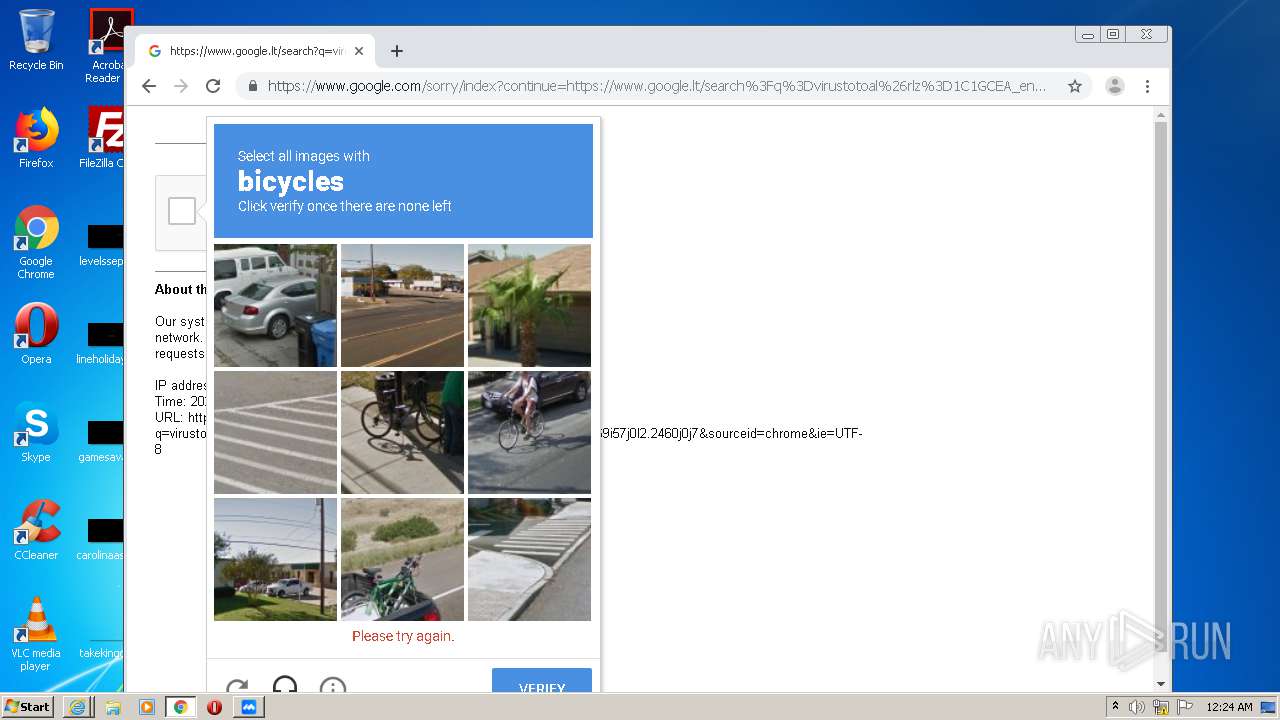Go back in Chrome
Viewport: 1280px width, 720px height.
click(149, 86)
